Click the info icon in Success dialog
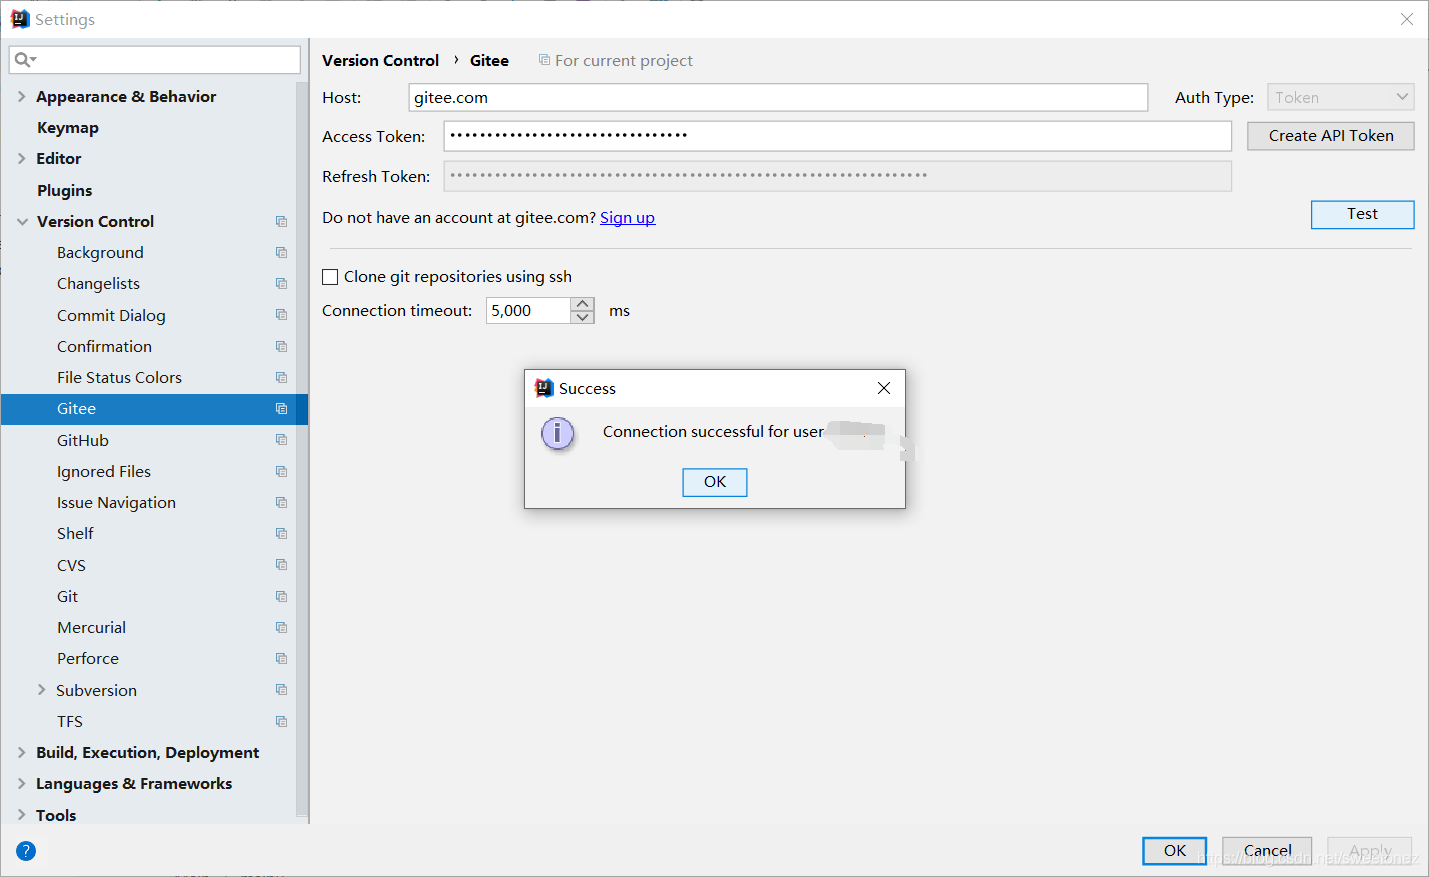The height and width of the screenshot is (877, 1429). 557,433
